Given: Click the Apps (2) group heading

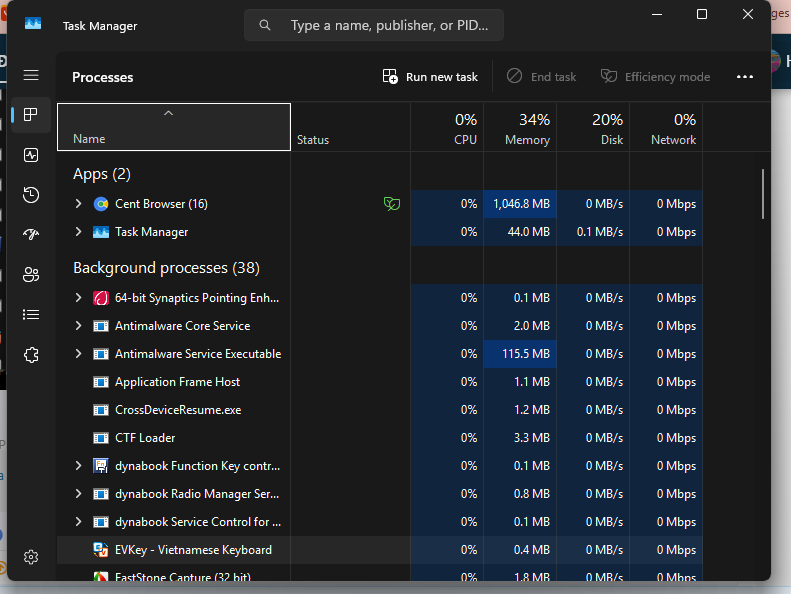Looking at the screenshot, I should [101, 174].
